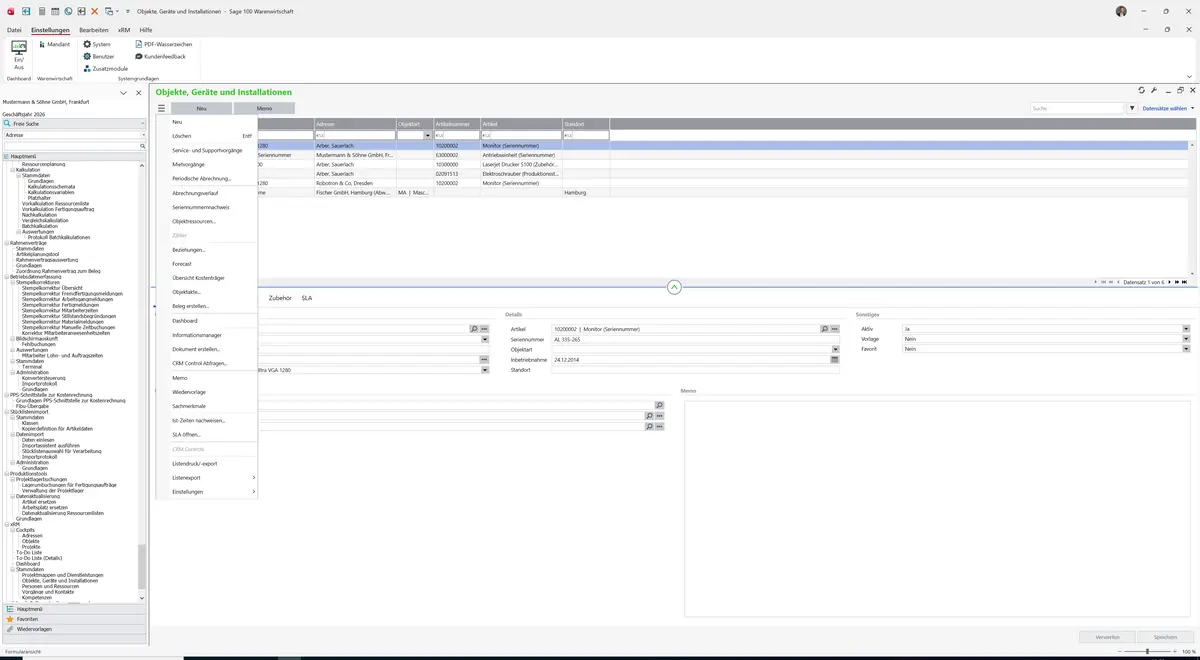Open the xRM ribbon tab
The height and width of the screenshot is (660, 1200).
tap(124, 30)
